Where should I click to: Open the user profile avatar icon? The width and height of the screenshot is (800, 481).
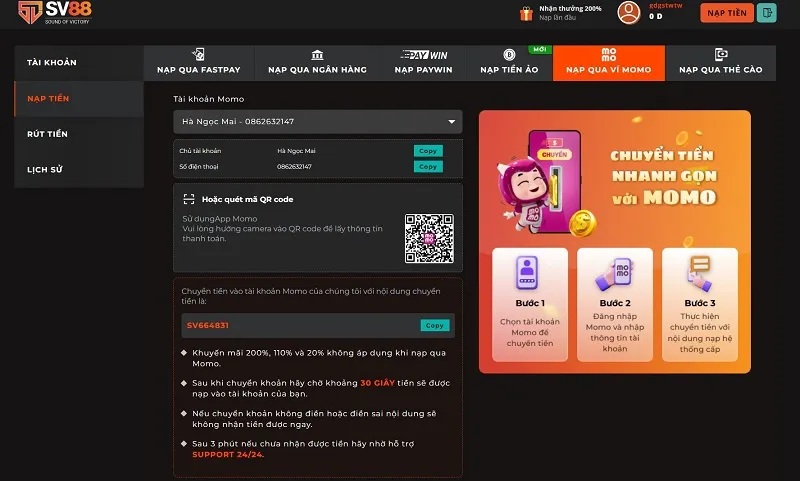[x=628, y=13]
